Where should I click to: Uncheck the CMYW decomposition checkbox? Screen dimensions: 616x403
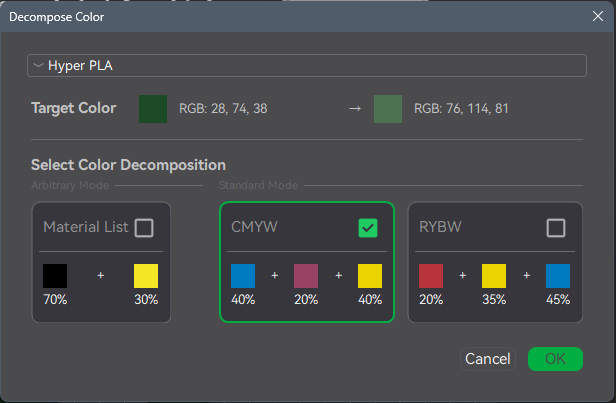368,228
